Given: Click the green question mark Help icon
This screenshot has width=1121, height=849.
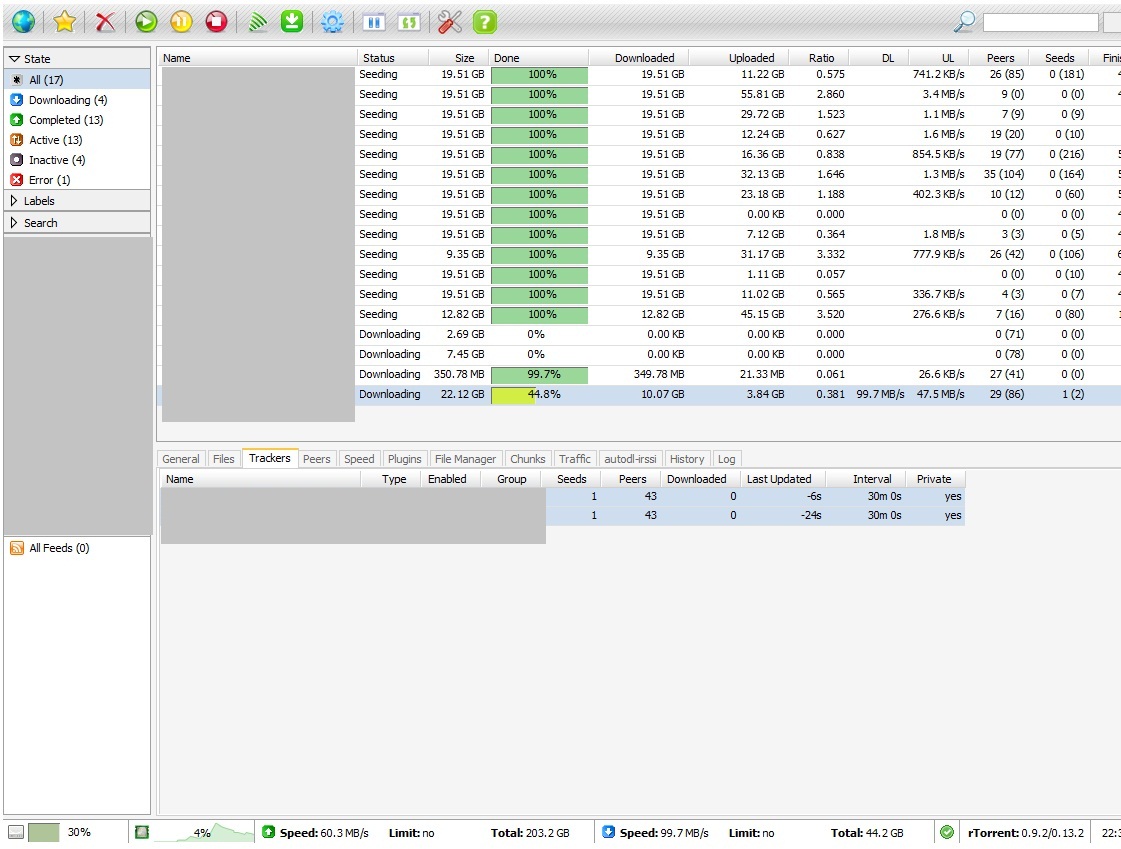Looking at the screenshot, I should (485, 21).
